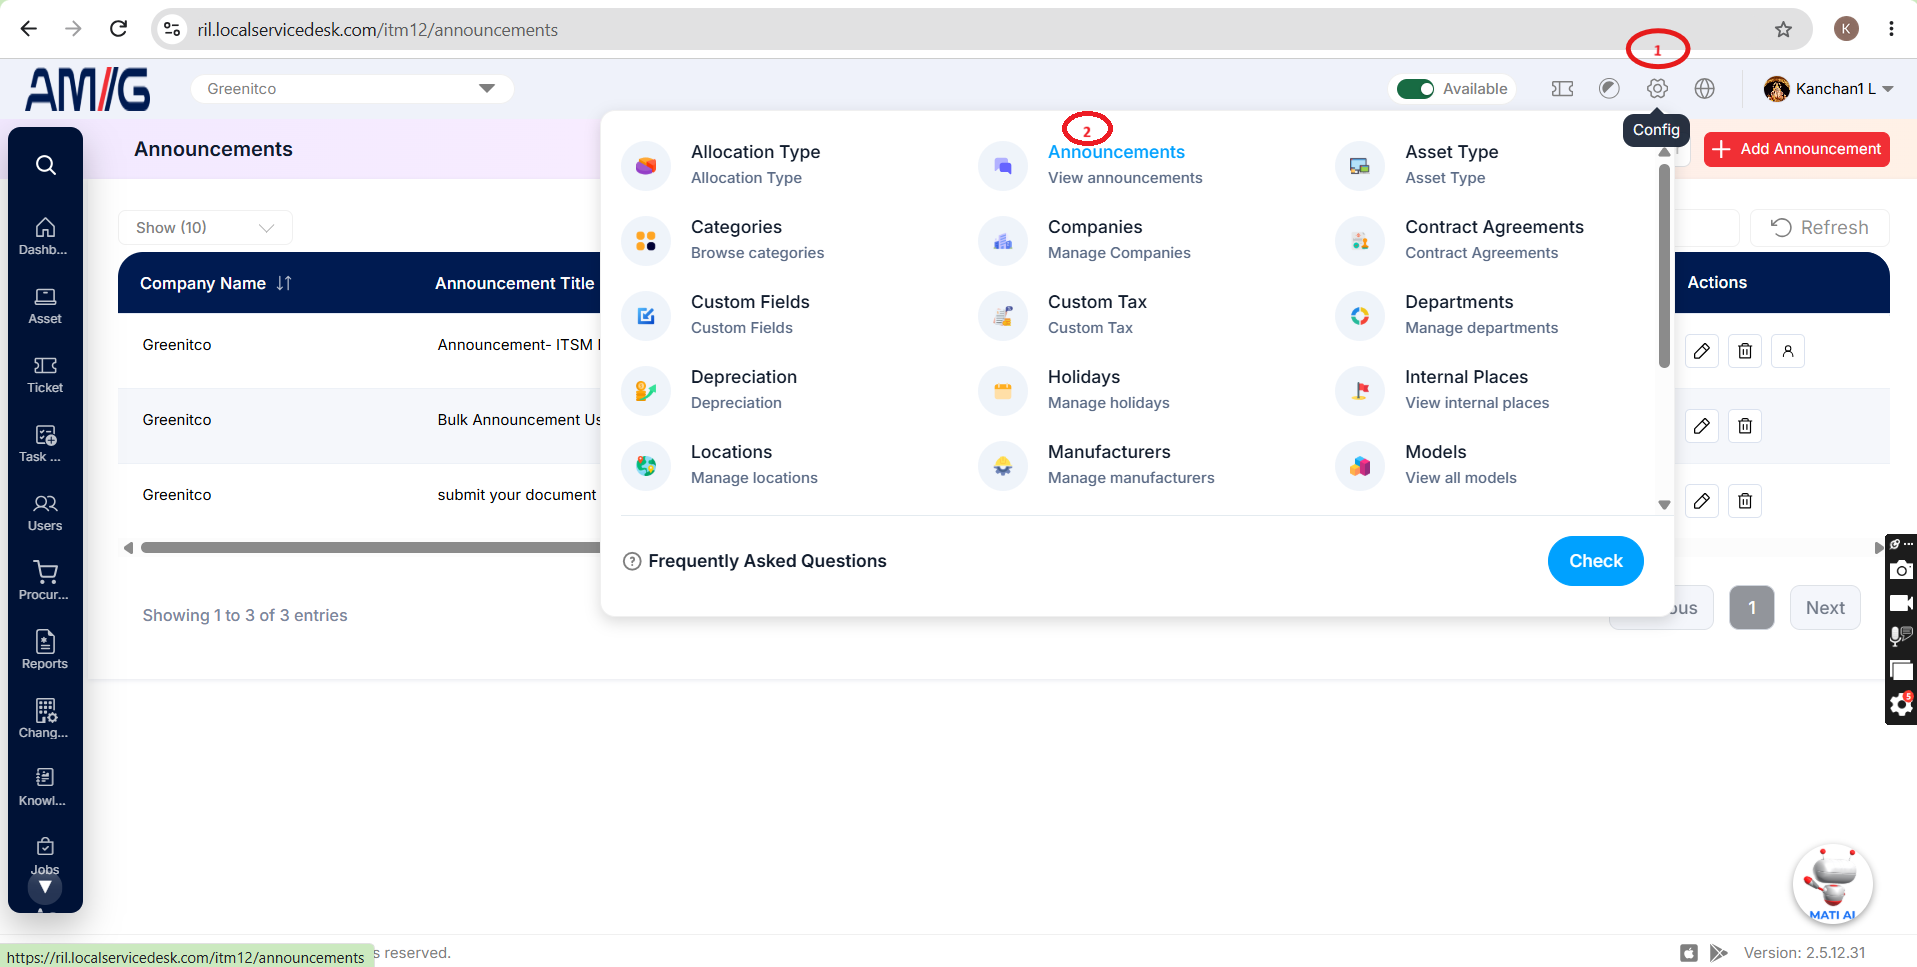
Task: Bookmark this page with star icon
Action: point(1783,29)
